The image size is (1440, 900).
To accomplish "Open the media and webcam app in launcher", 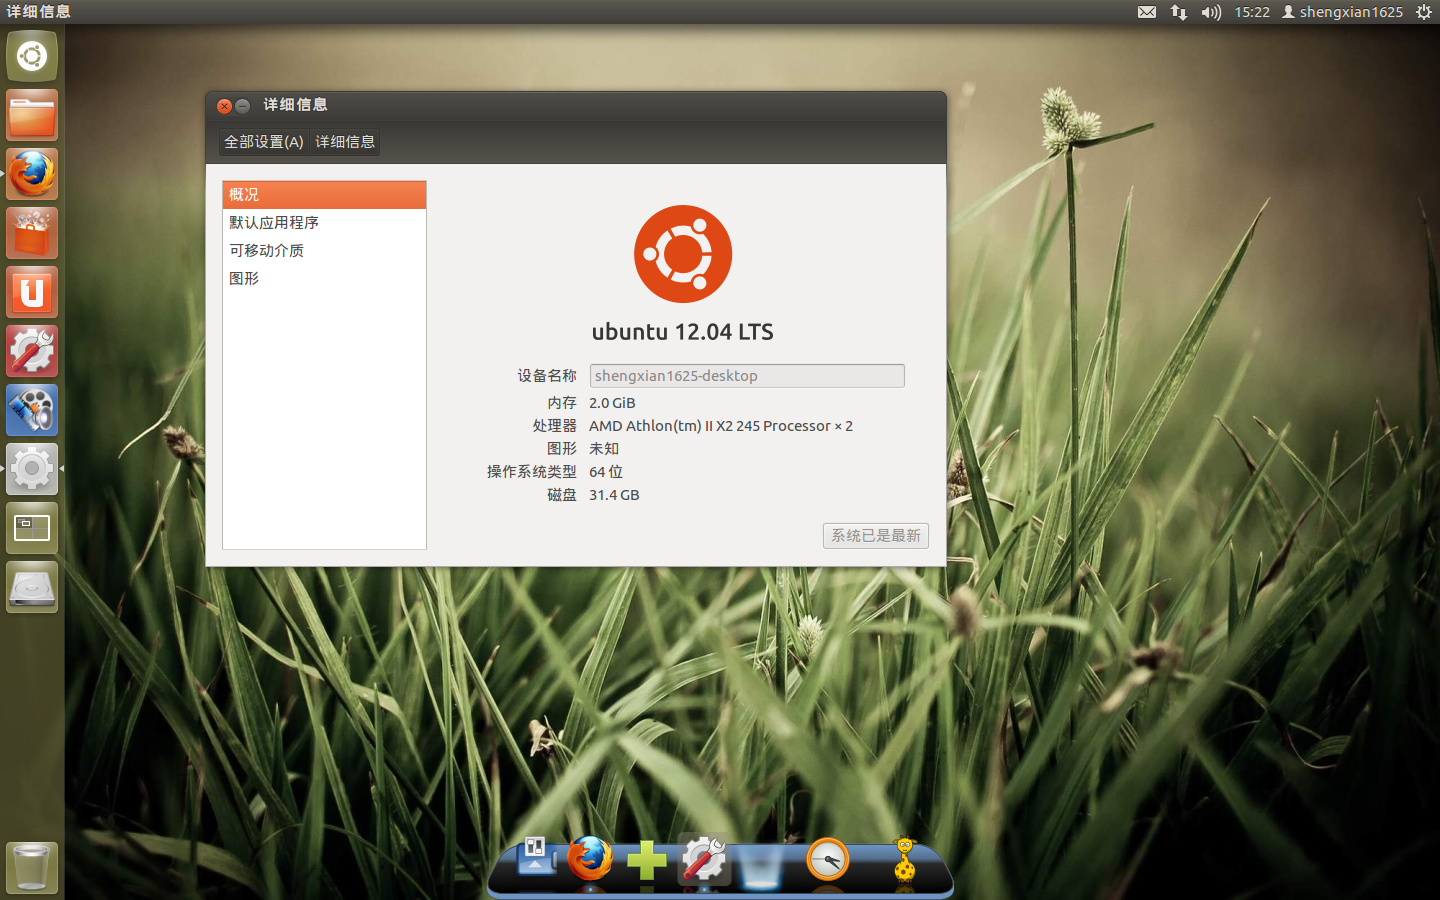I will [32, 410].
